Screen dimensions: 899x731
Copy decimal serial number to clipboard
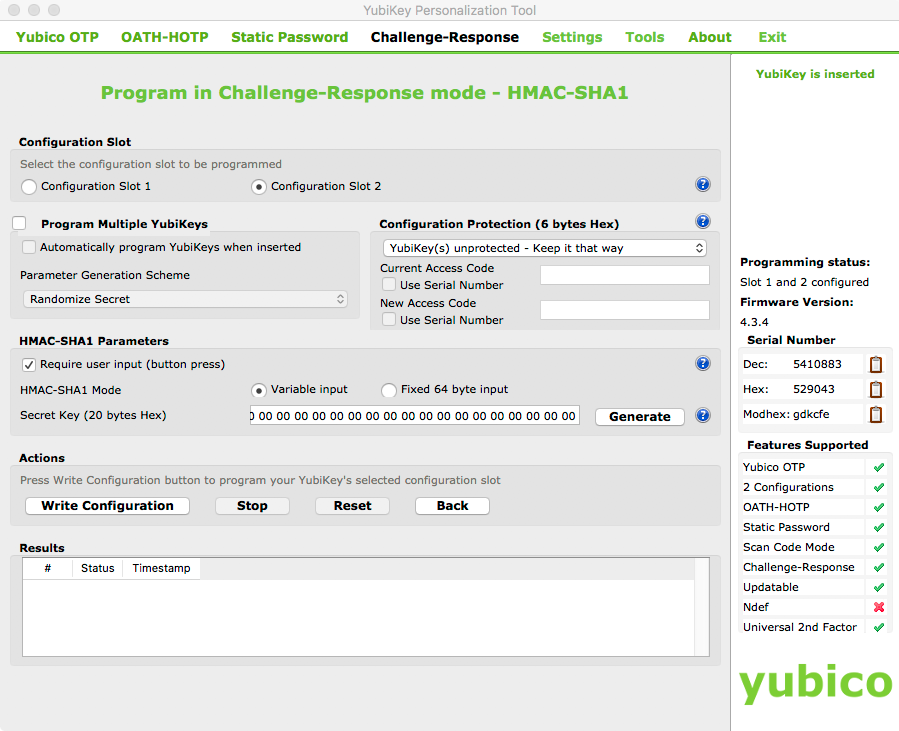[875, 365]
